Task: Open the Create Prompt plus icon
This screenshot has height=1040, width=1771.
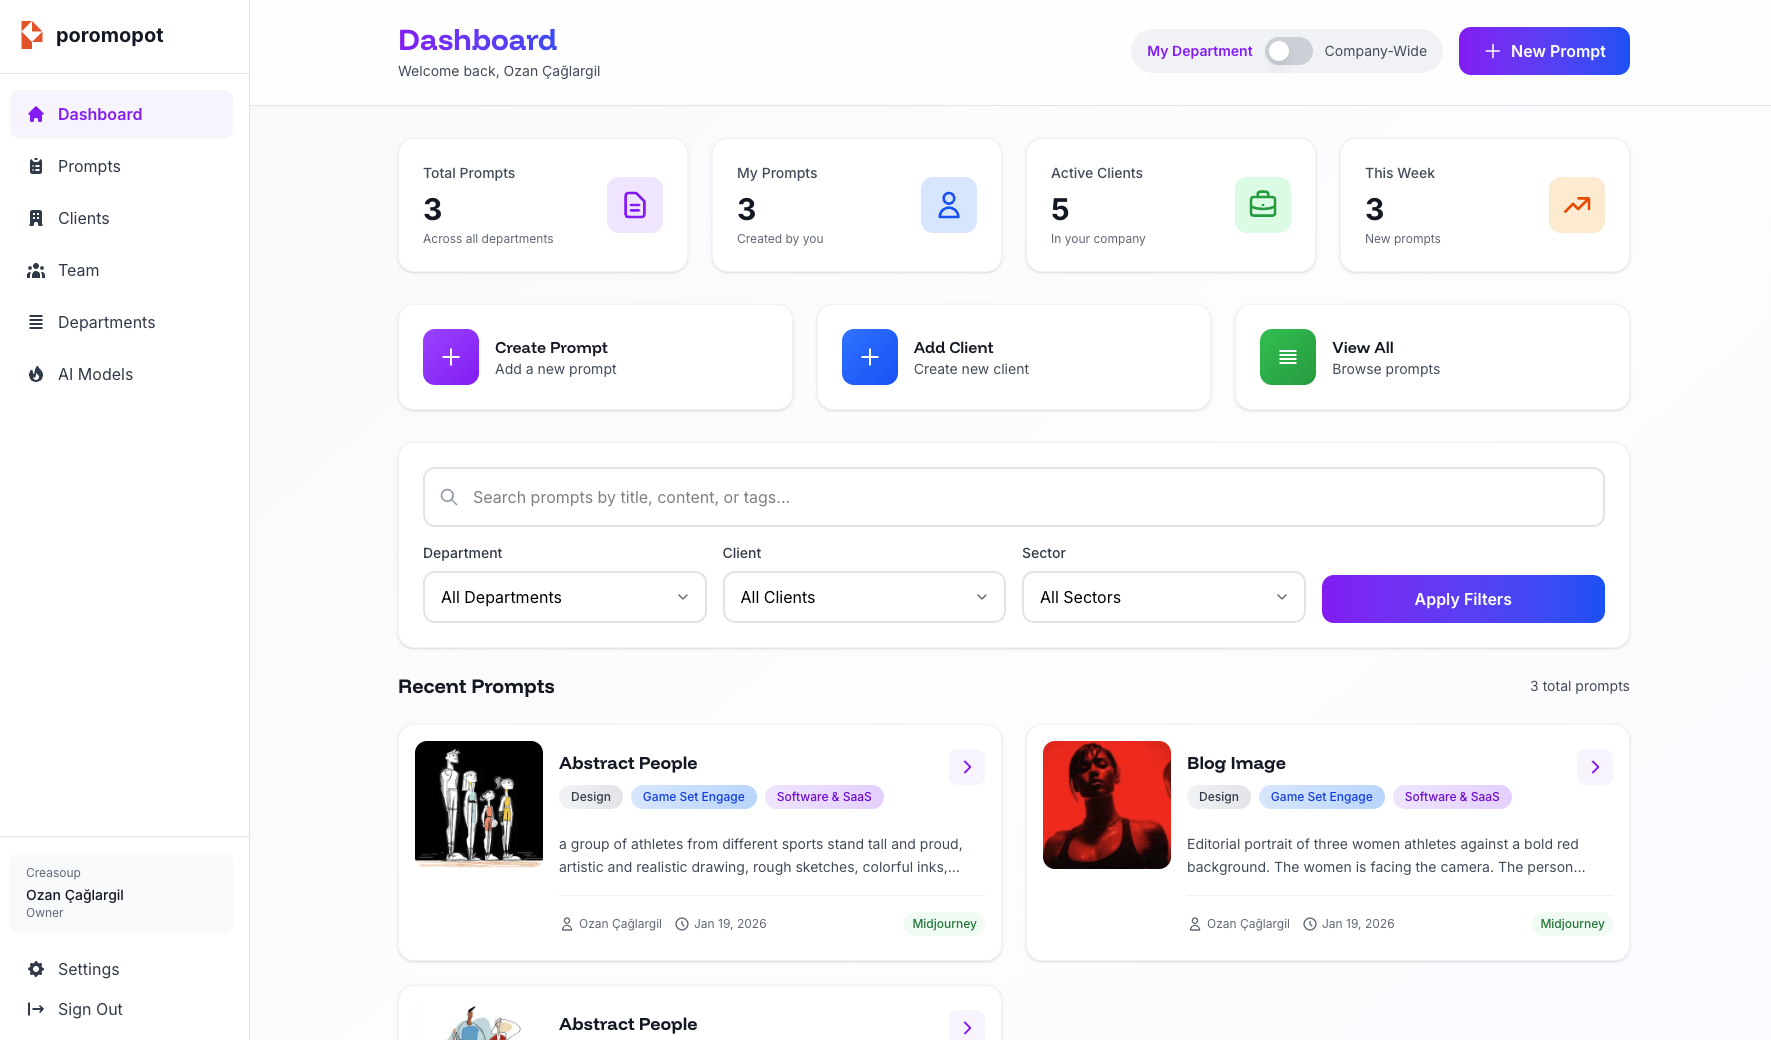Action: click(450, 357)
